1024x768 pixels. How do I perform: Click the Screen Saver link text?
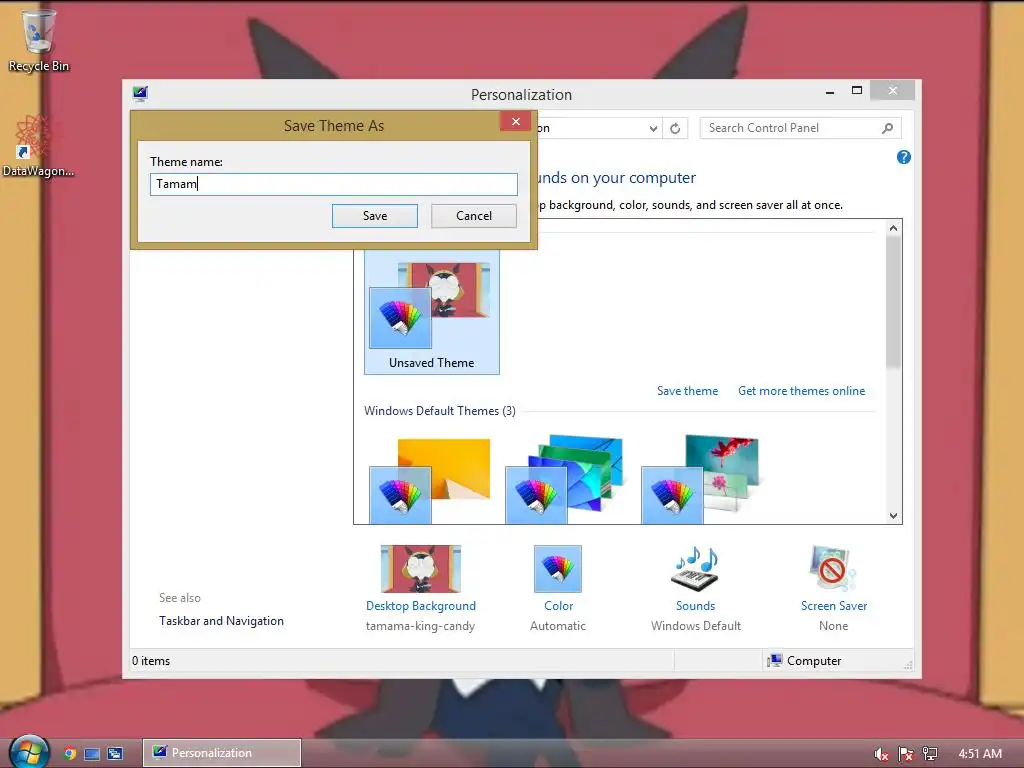834,606
